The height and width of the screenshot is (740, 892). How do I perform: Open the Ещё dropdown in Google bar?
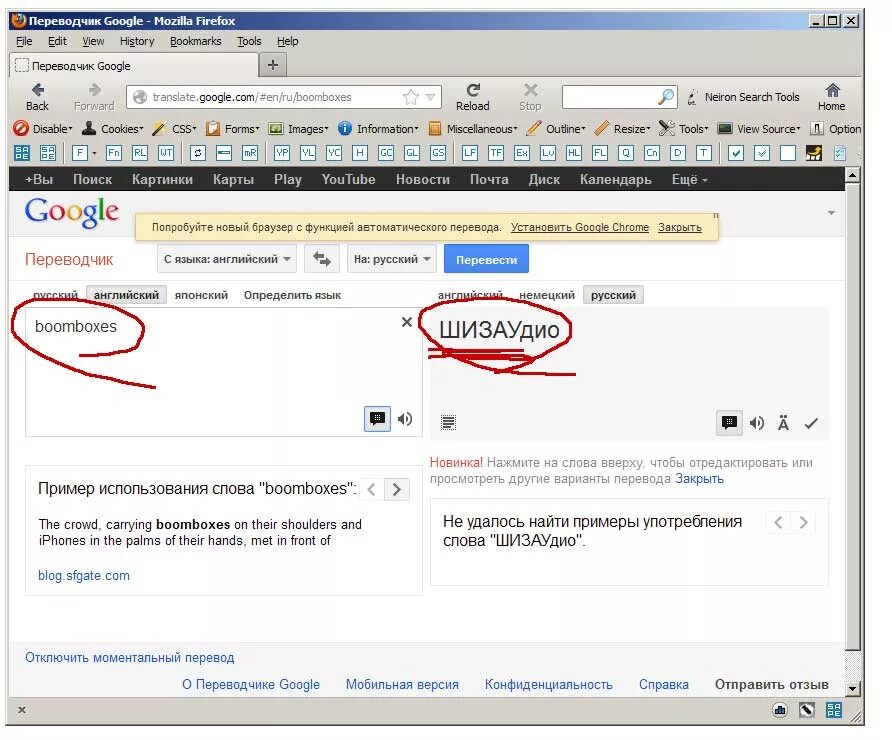pos(689,180)
